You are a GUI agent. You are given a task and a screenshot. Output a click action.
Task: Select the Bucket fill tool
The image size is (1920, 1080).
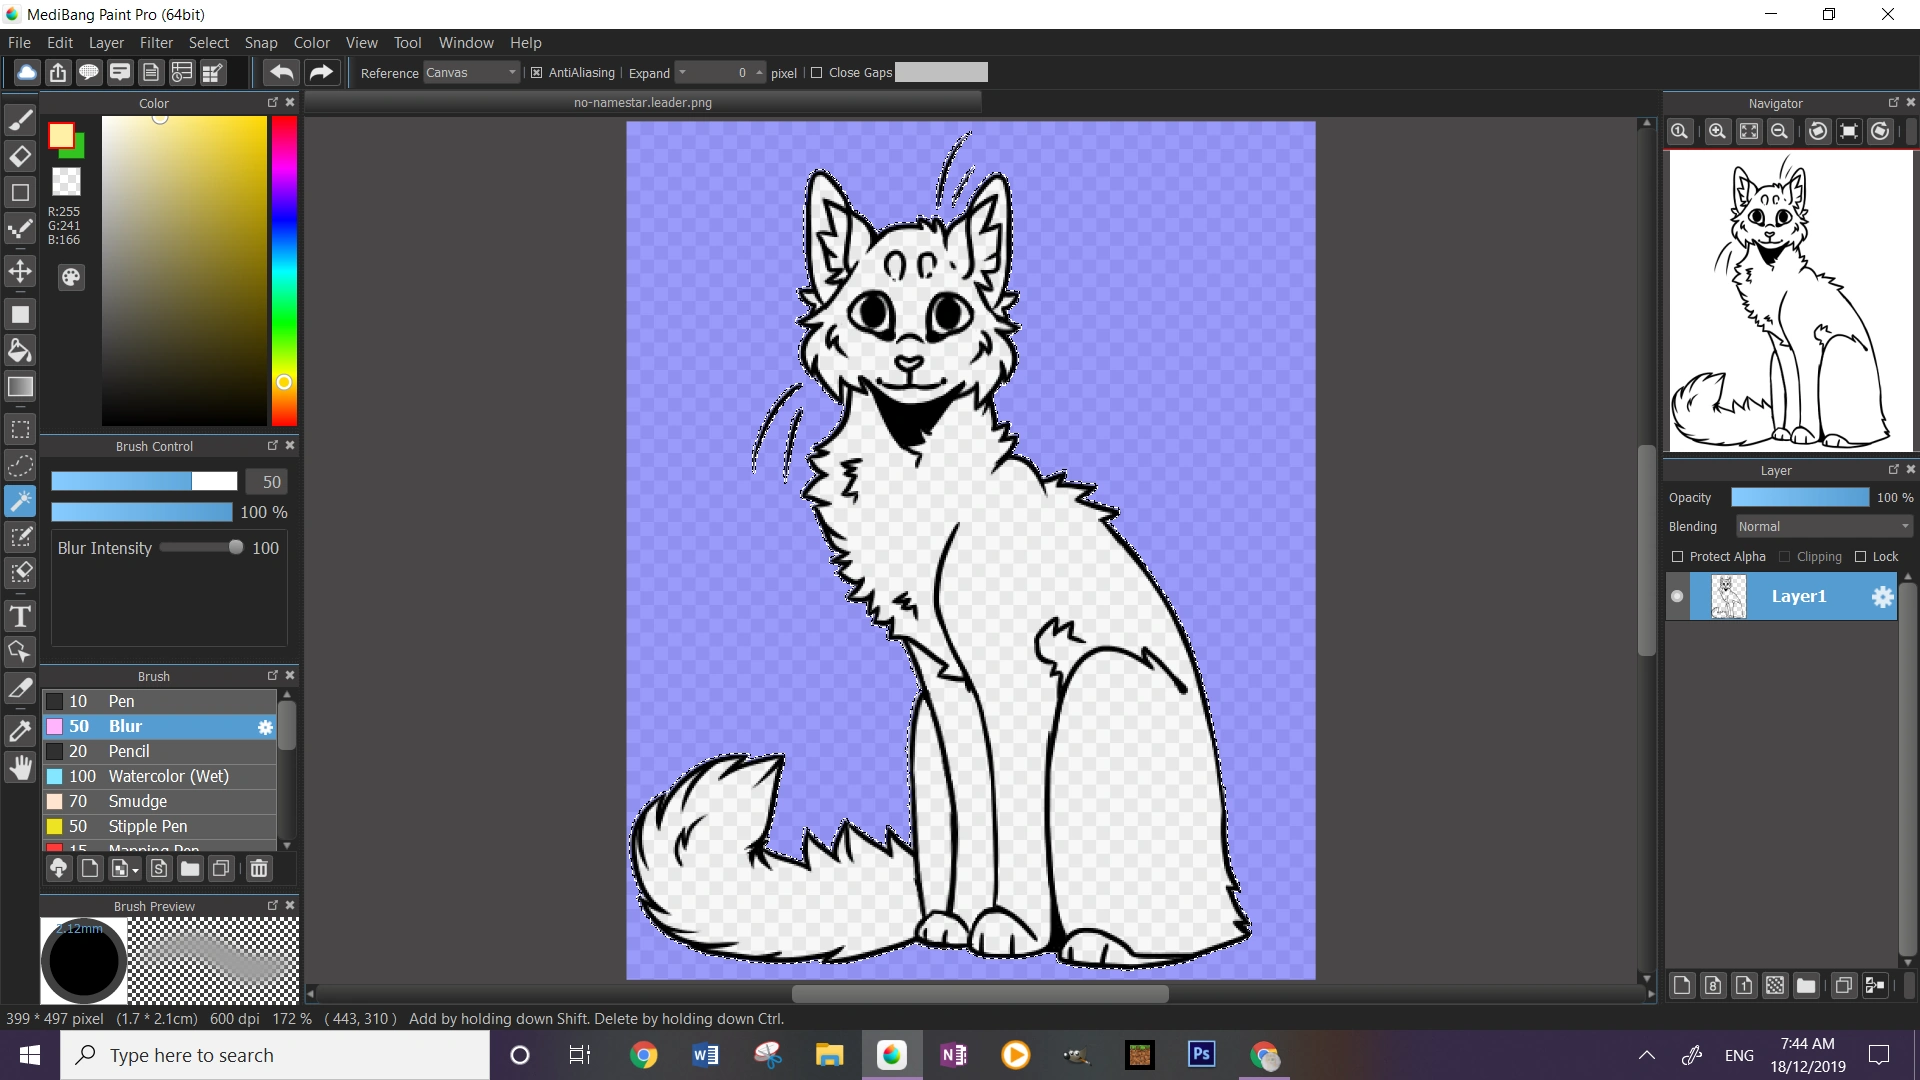[x=20, y=350]
